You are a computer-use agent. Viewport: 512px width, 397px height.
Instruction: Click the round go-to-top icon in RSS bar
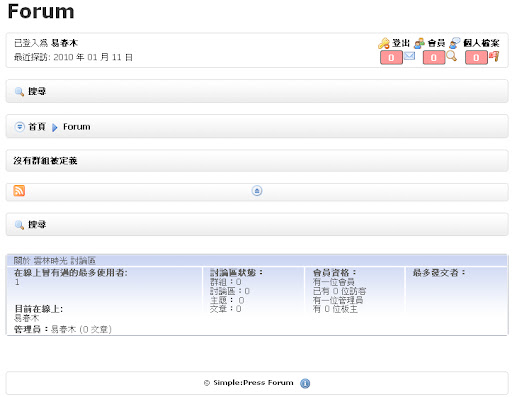(x=257, y=191)
